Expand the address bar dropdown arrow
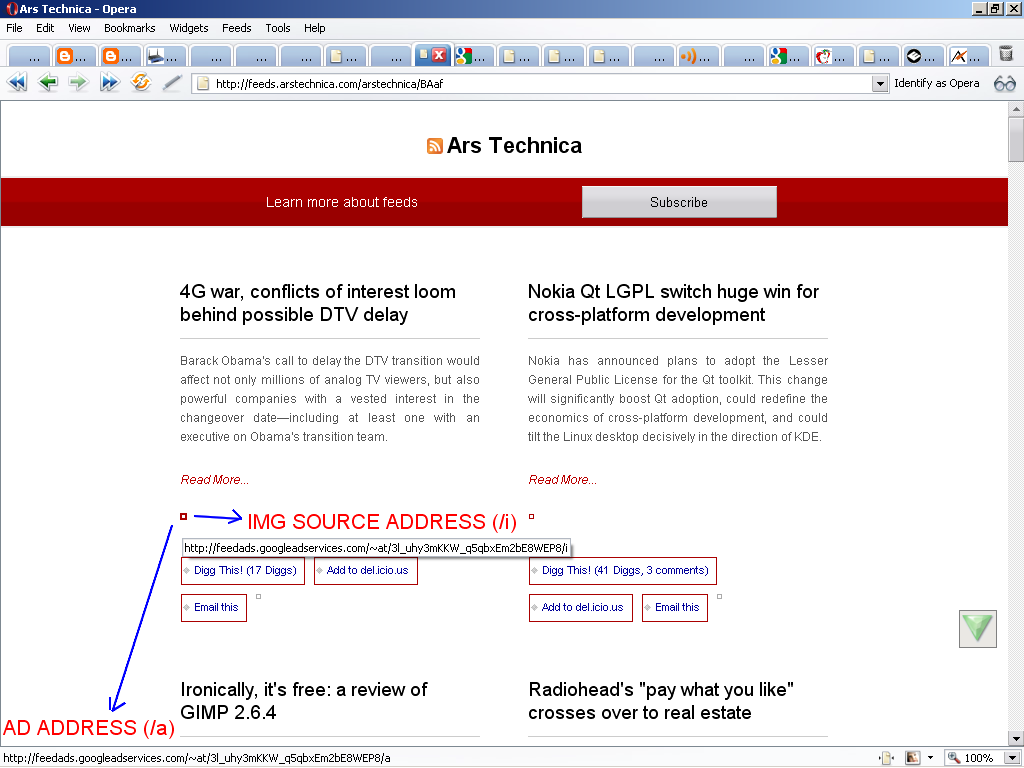Image resolution: width=1024 pixels, height=768 pixels. [x=879, y=84]
